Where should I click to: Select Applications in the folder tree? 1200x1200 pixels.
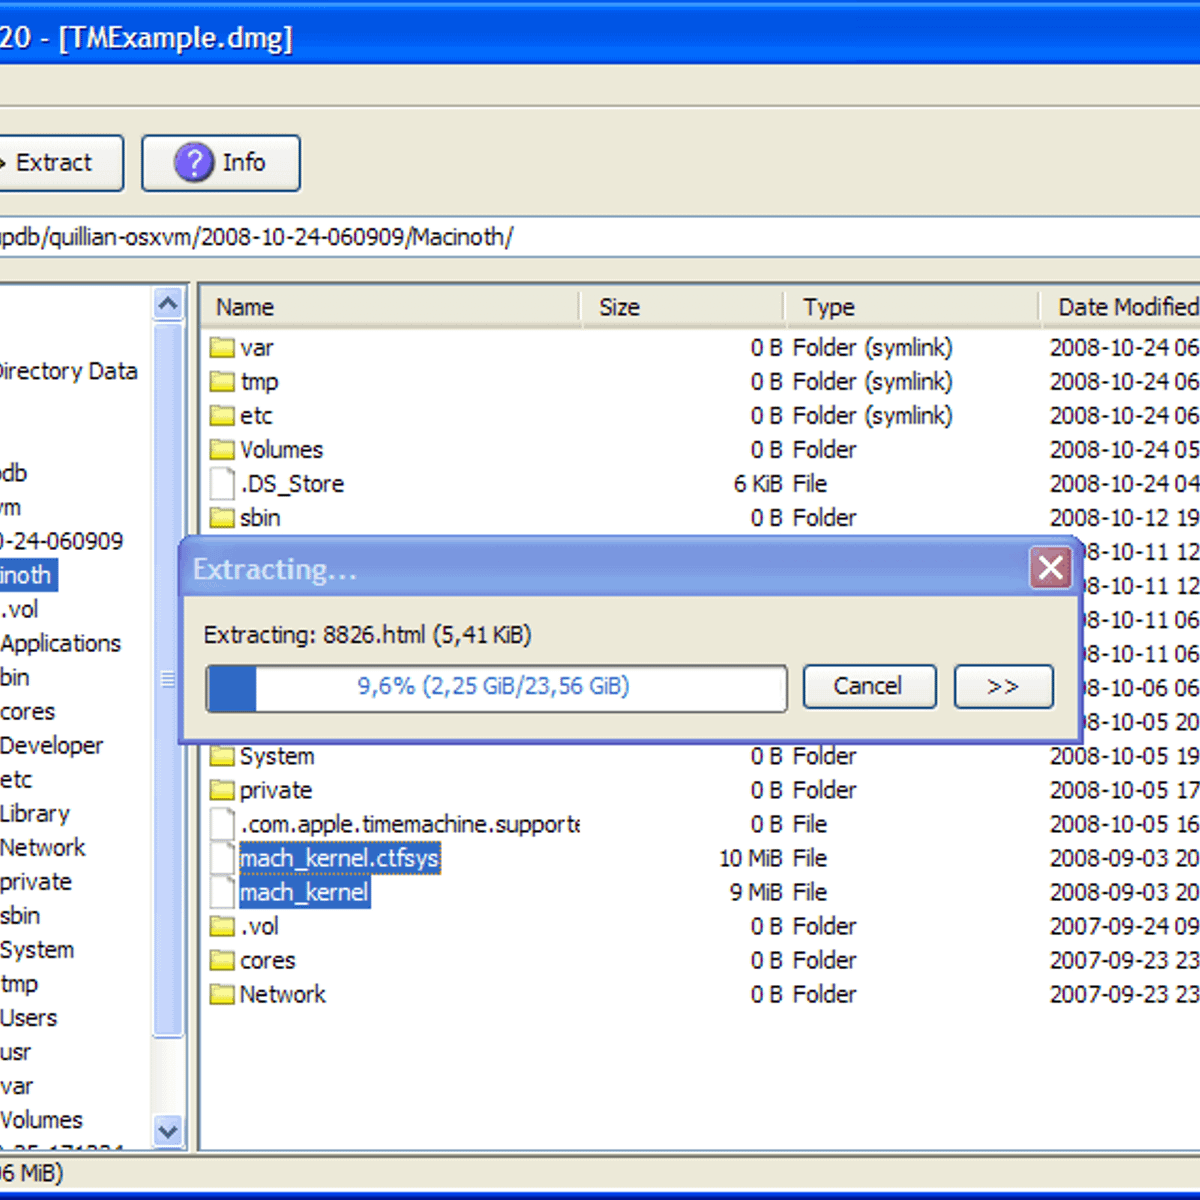pyautogui.click(x=60, y=643)
